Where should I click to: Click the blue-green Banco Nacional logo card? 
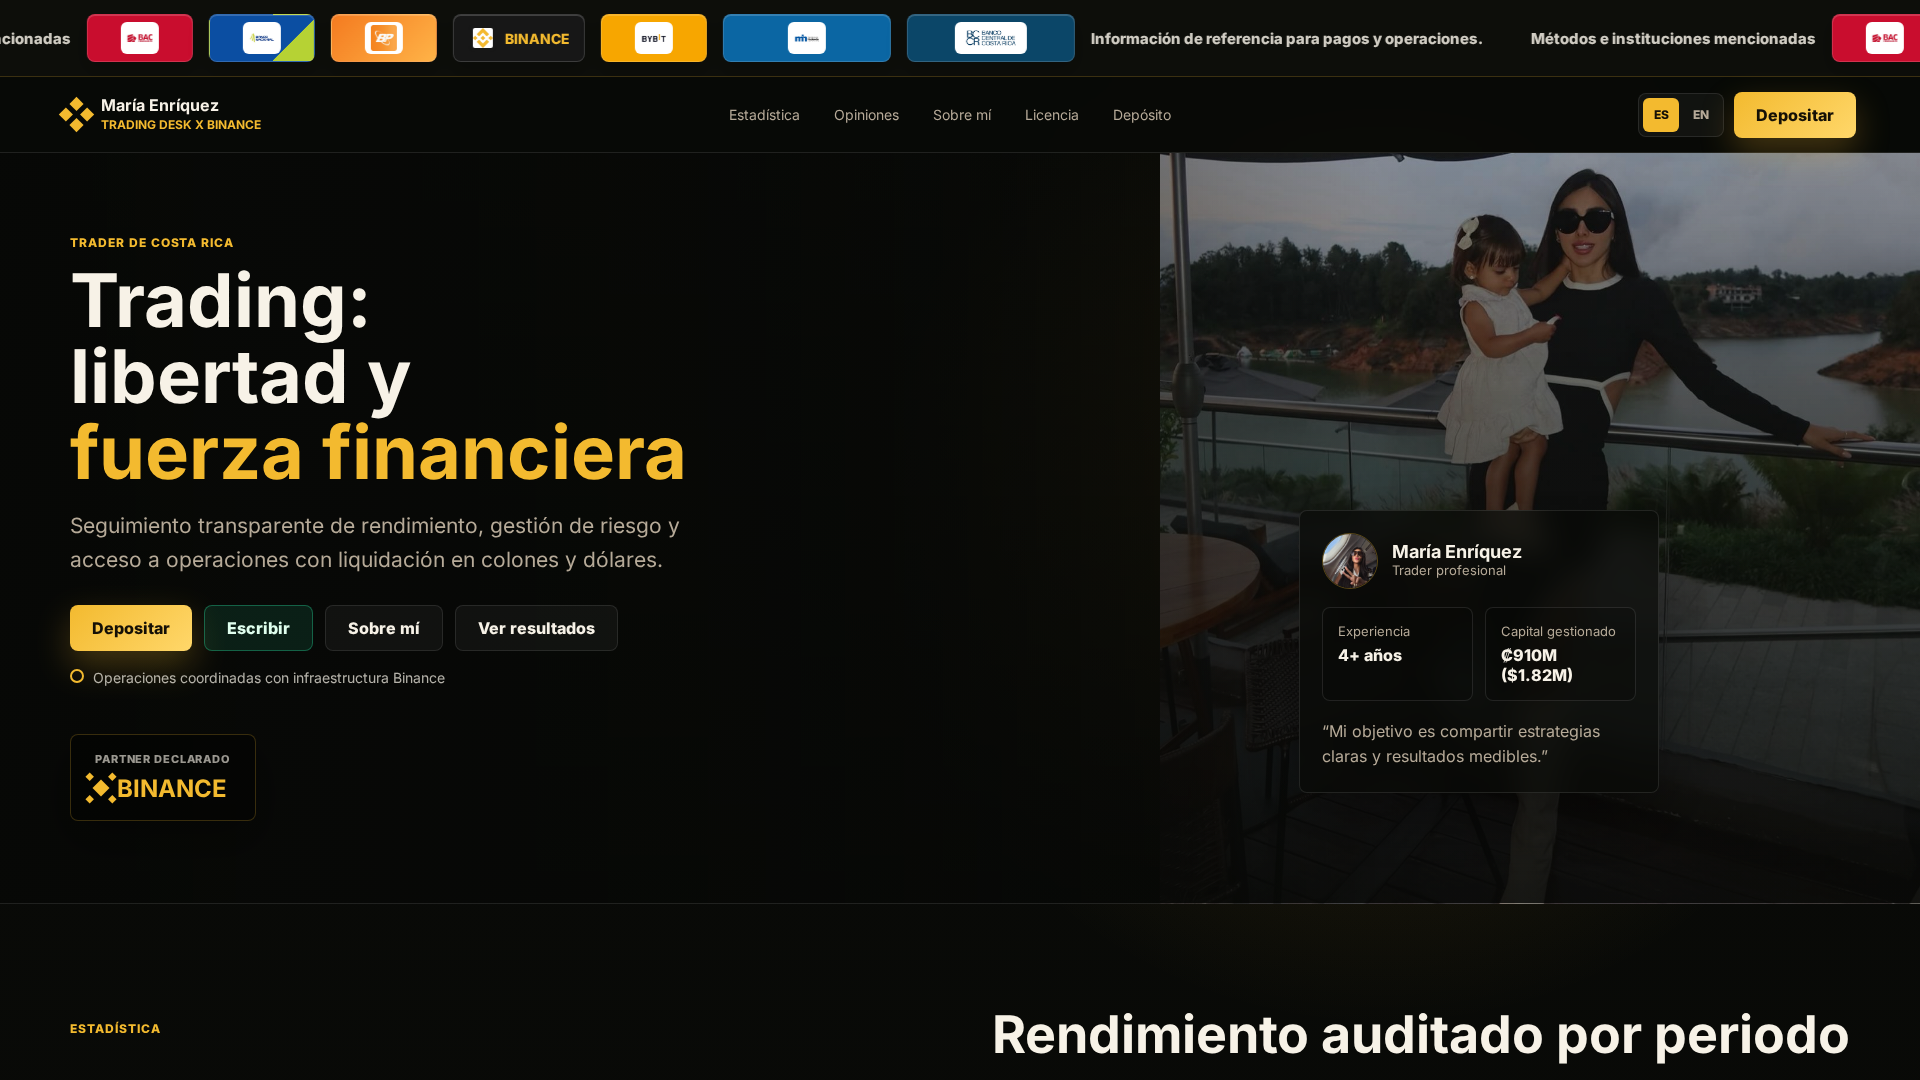coord(262,38)
